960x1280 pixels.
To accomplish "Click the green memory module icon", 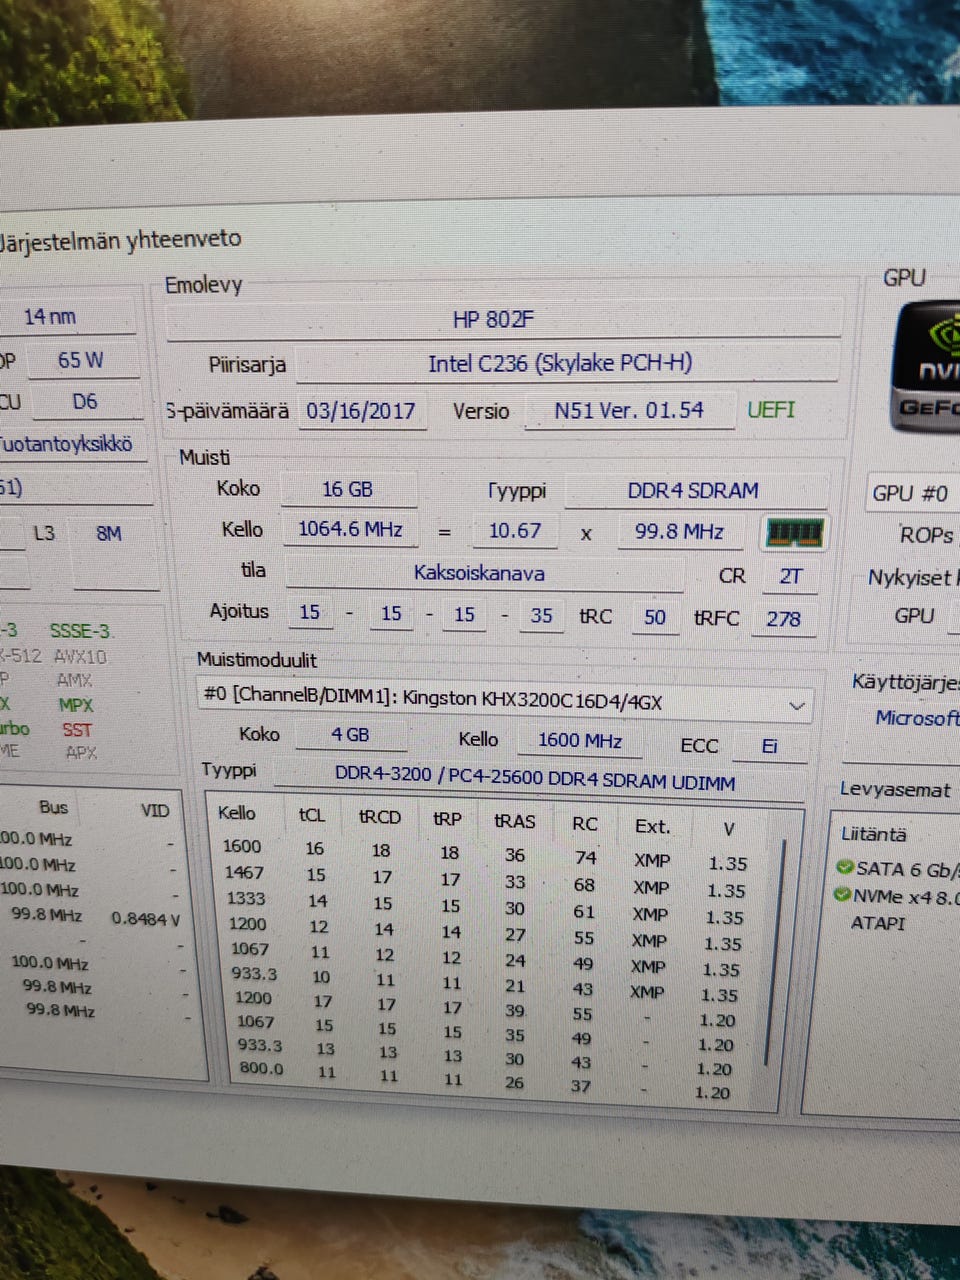I will coord(794,533).
